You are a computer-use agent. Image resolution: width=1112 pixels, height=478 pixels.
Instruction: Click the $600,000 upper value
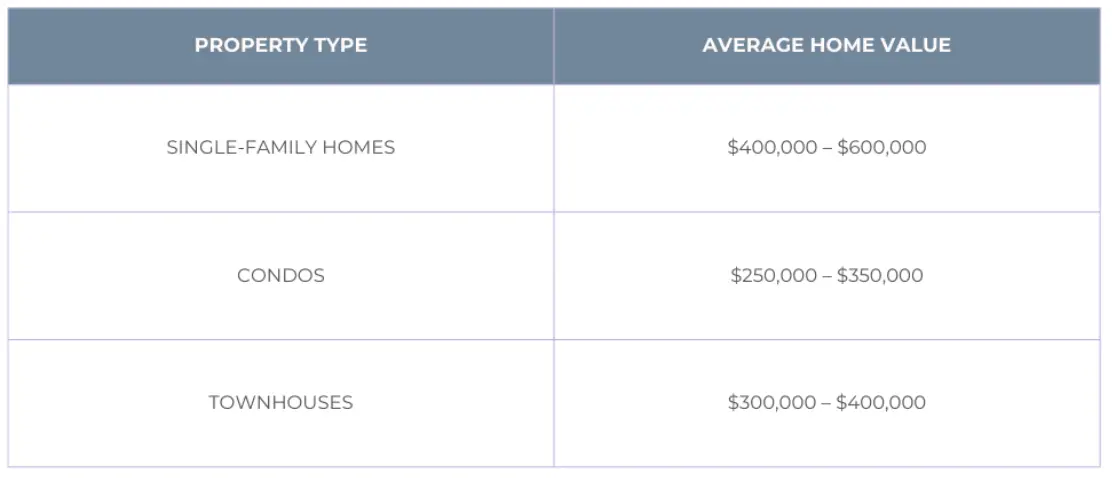click(882, 148)
